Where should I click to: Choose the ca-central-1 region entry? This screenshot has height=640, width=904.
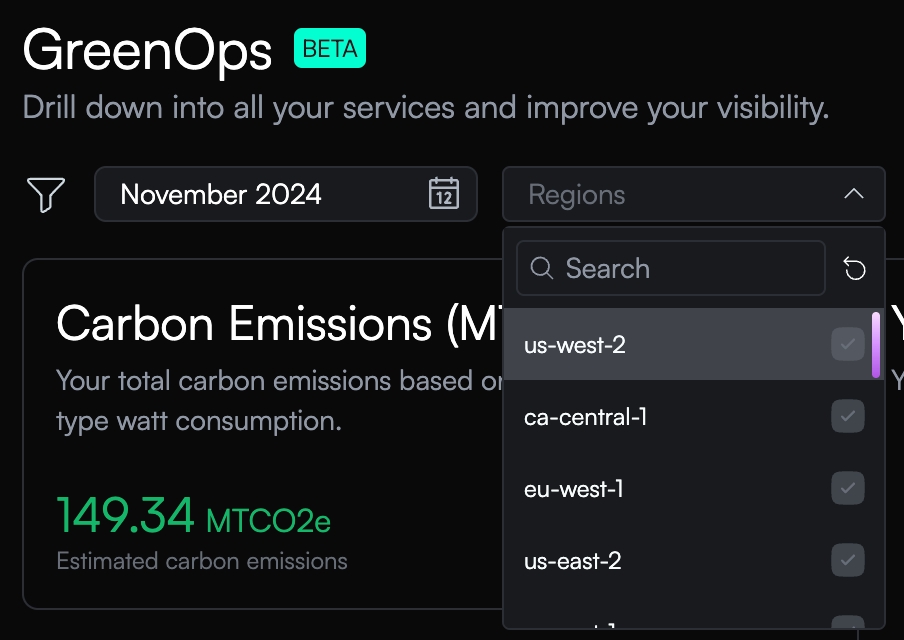[x=586, y=417]
